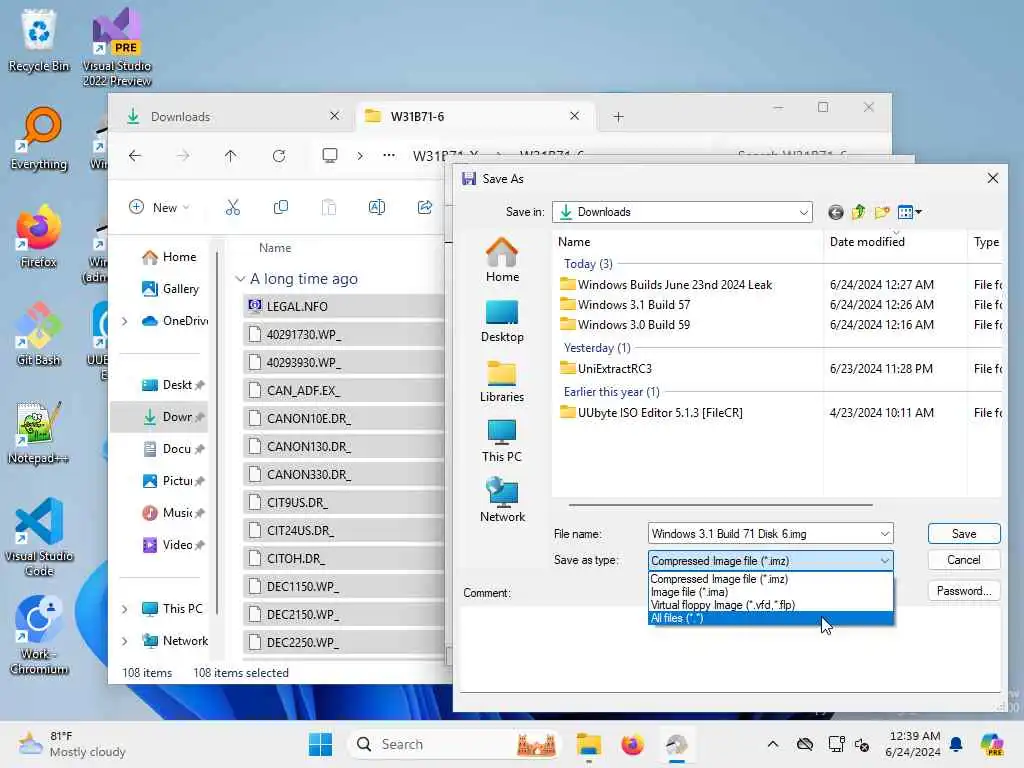1024x768 pixels.
Task: Click the File name input field
Action: point(763,534)
